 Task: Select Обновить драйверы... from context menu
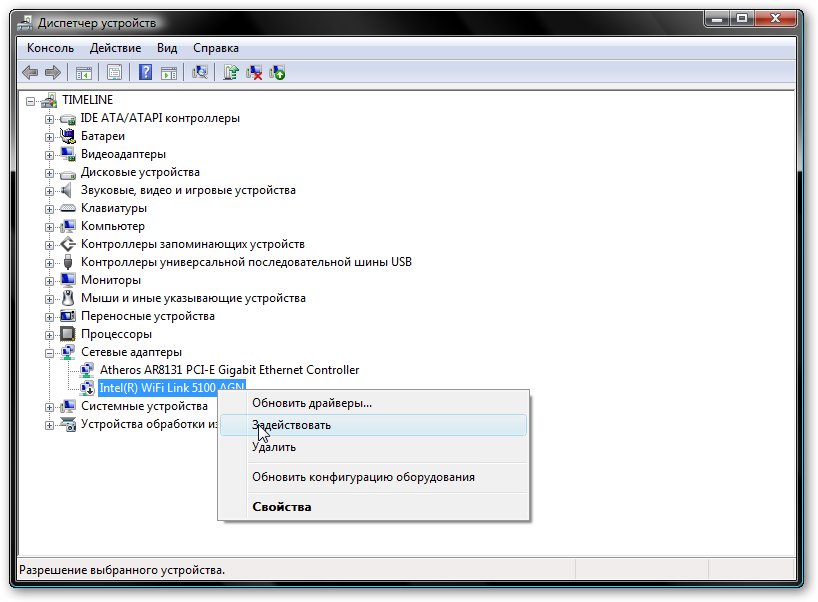click(x=311, y=403)
